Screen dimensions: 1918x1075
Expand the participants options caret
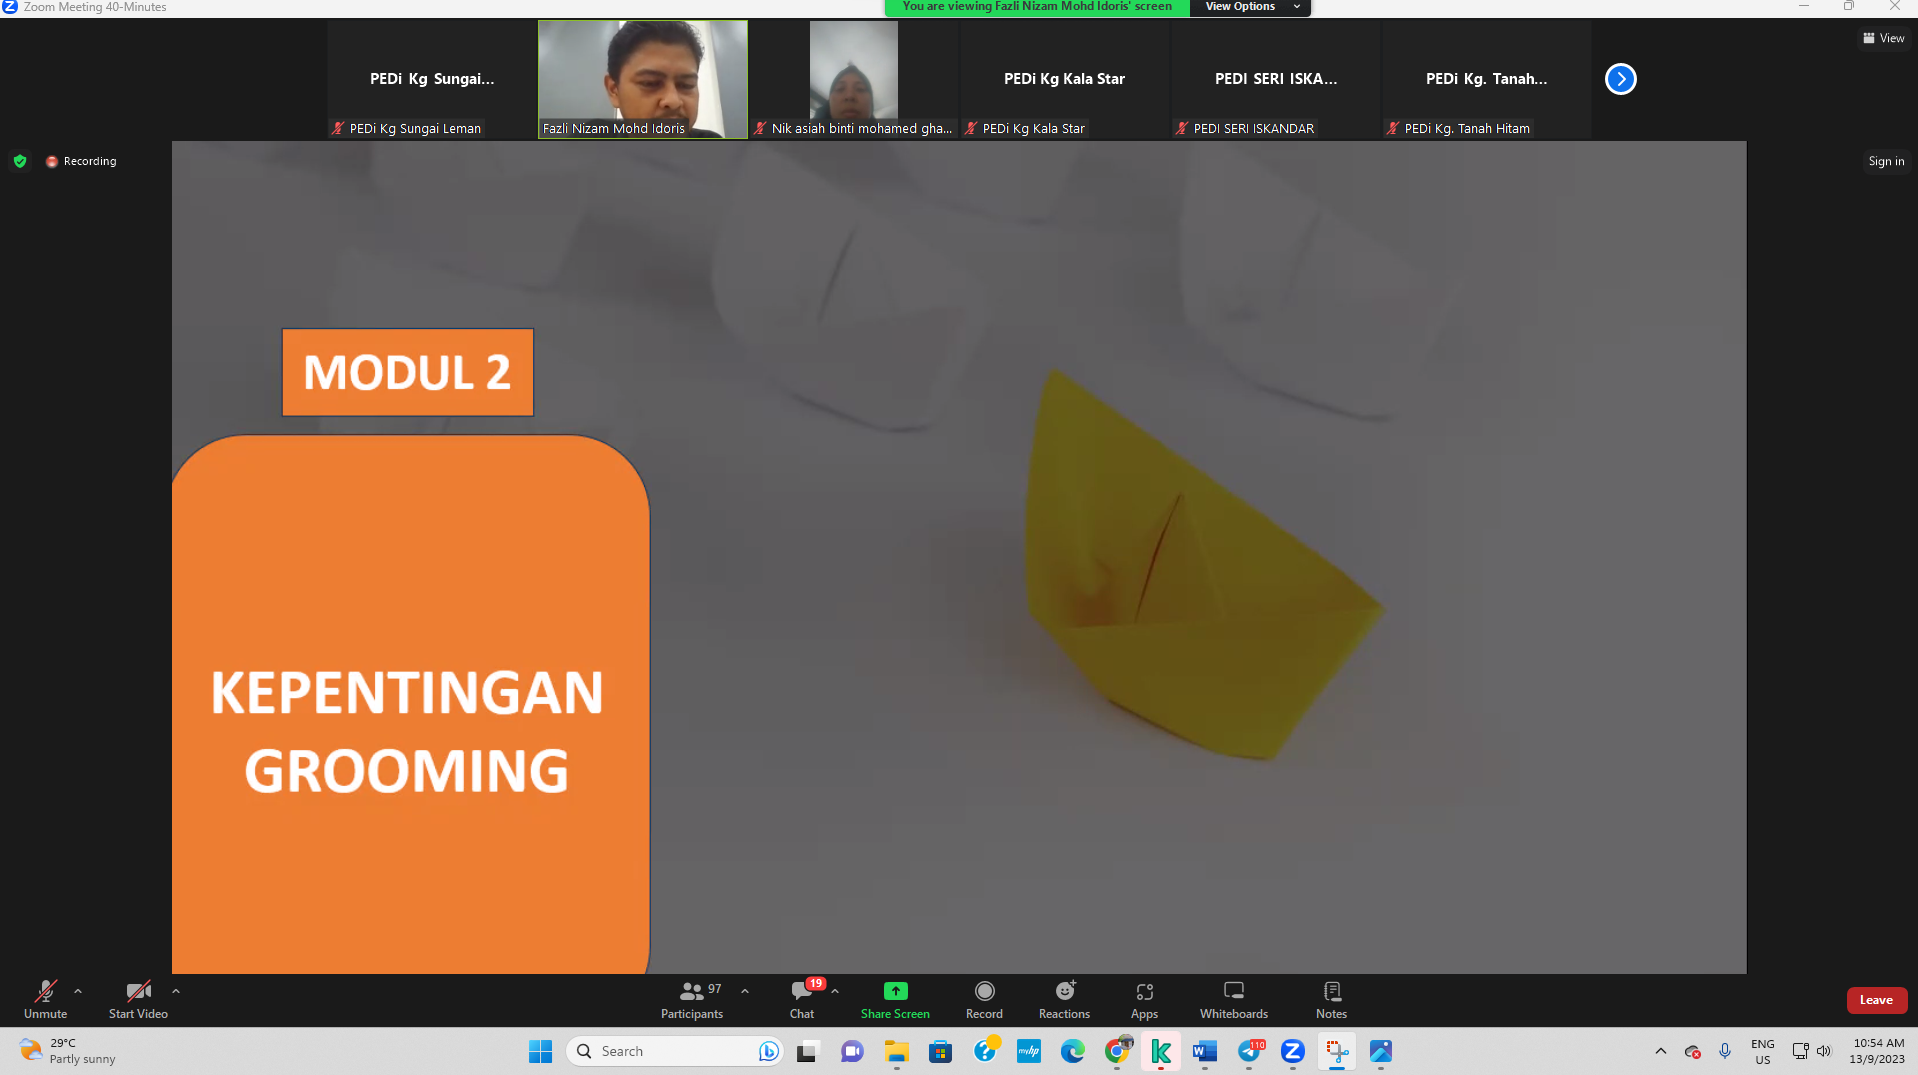pos(745,991)
